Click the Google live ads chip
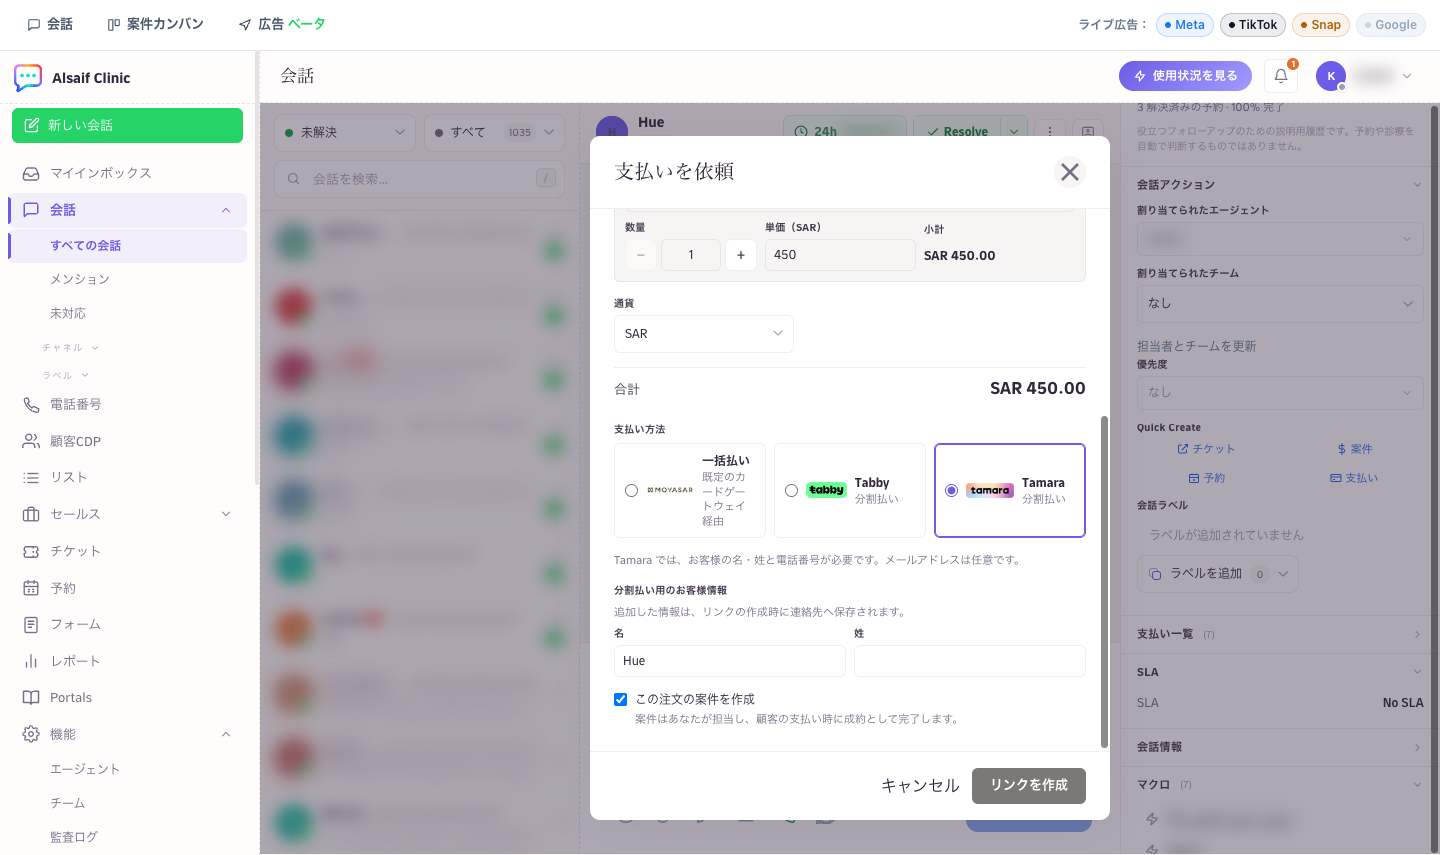Viewport: 1440px width, 855px height. tap(1391, 25)
